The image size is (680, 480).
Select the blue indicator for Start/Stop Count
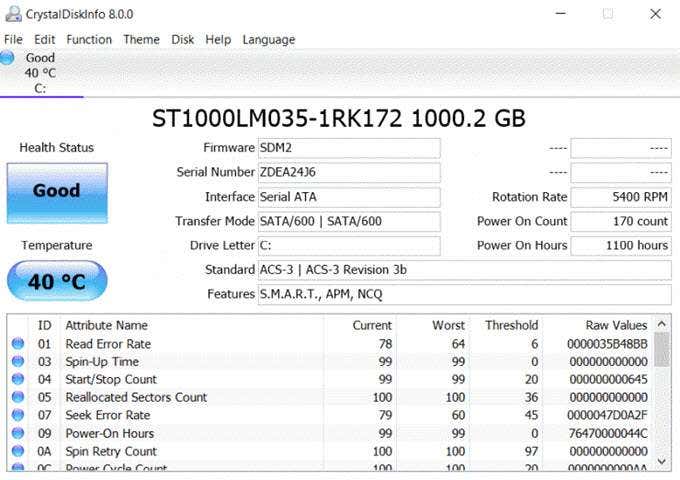tap(16, 380)
